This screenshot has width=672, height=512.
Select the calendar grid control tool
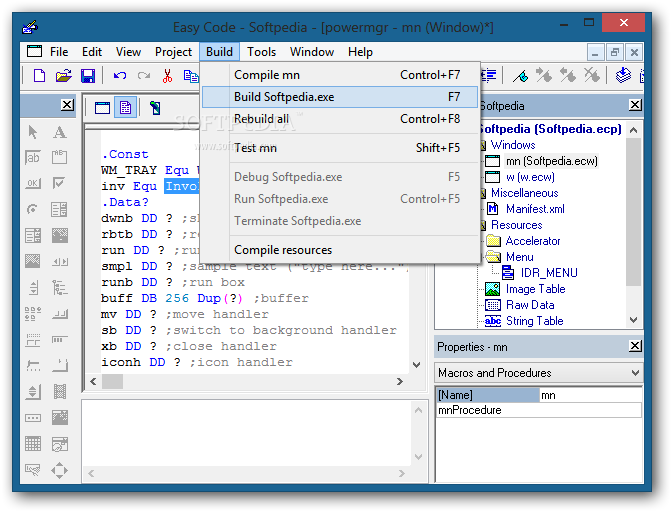tap(33, 444)
